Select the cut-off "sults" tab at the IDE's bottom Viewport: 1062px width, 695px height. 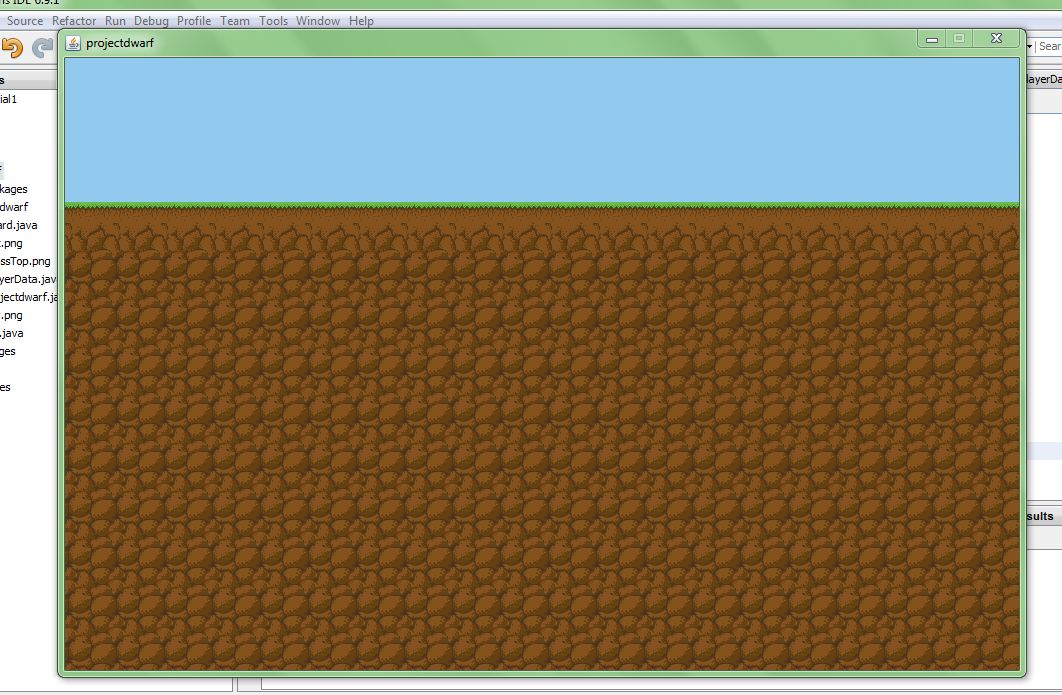(x=1040, y=516)
